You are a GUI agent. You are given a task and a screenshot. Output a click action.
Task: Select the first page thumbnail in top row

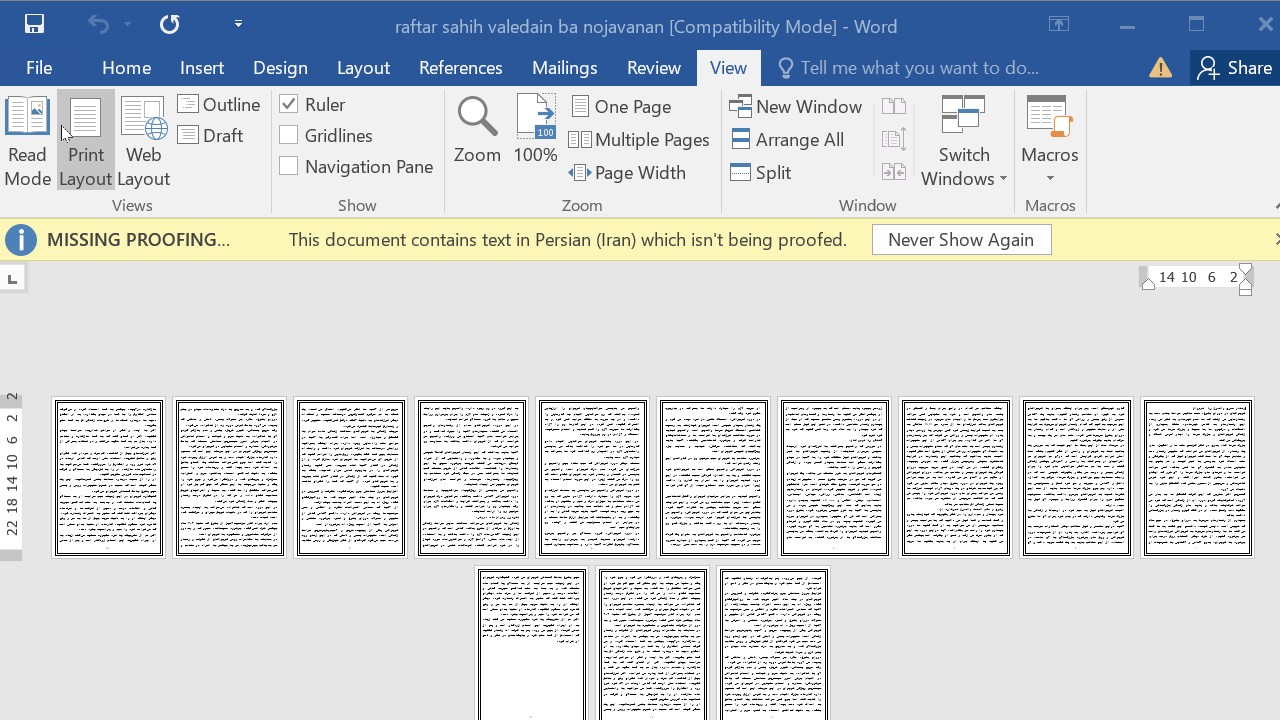109,478
